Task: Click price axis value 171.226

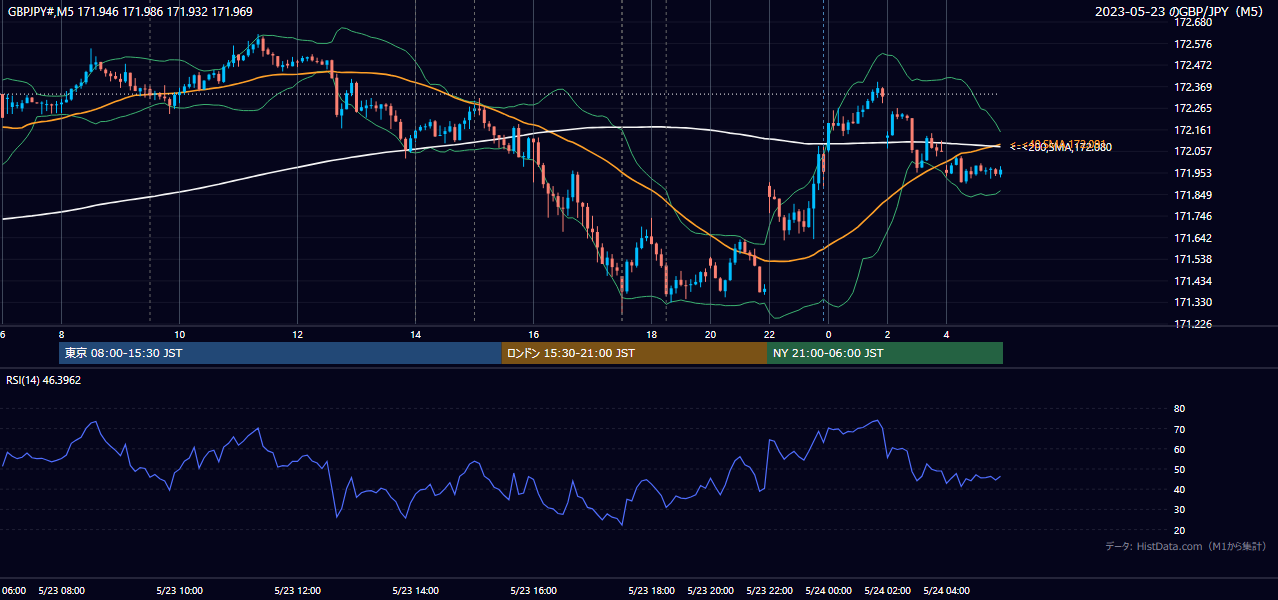Action: (1194, 324)
